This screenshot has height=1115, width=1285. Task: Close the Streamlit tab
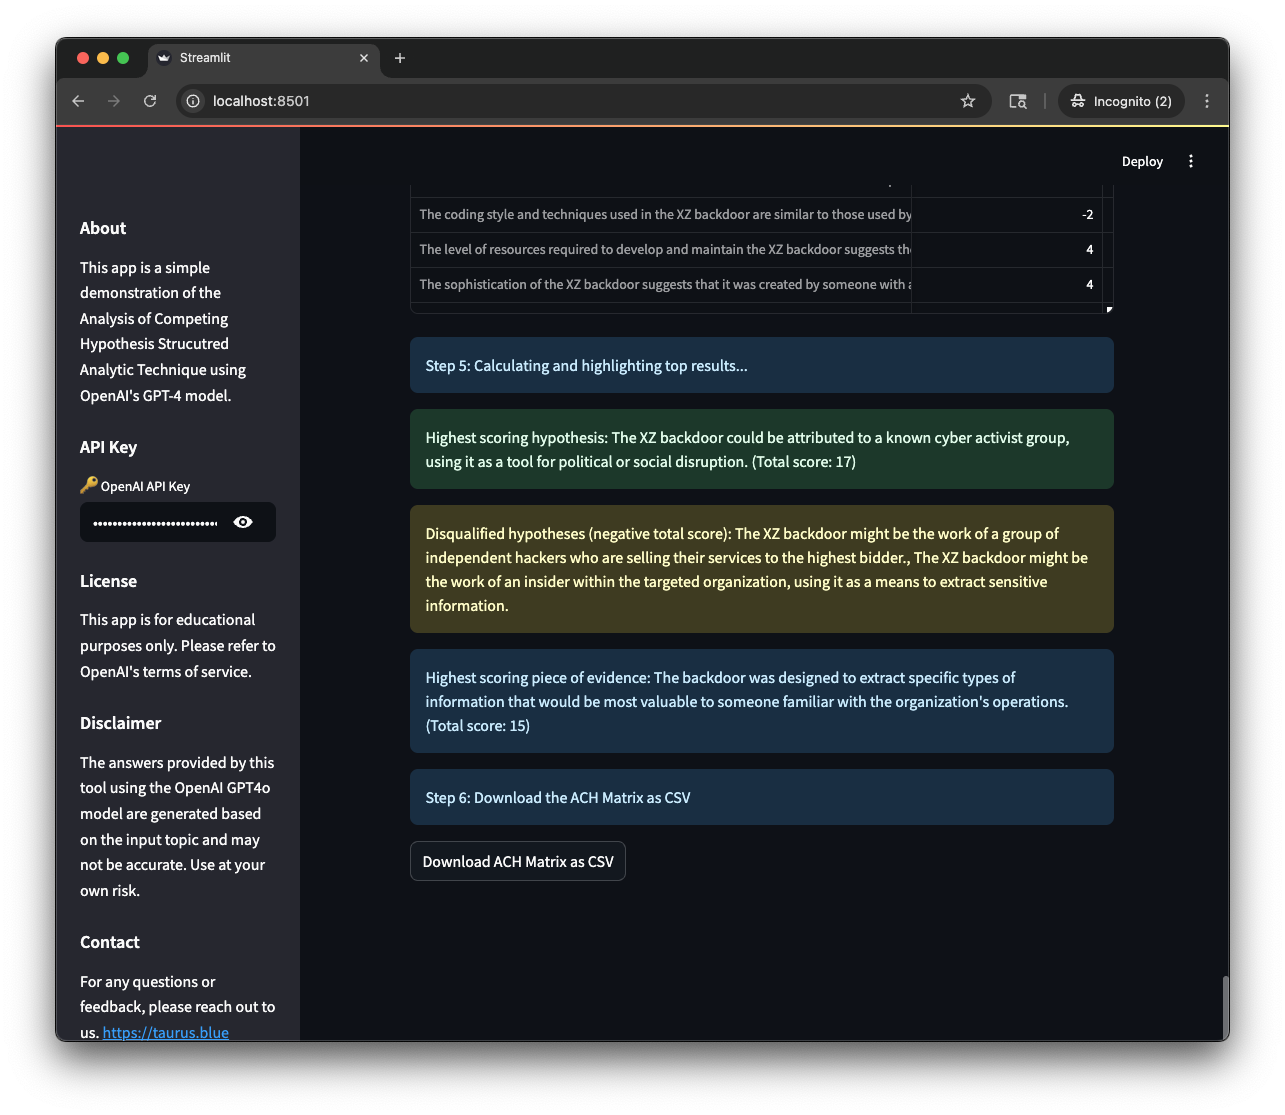point(364,58)
